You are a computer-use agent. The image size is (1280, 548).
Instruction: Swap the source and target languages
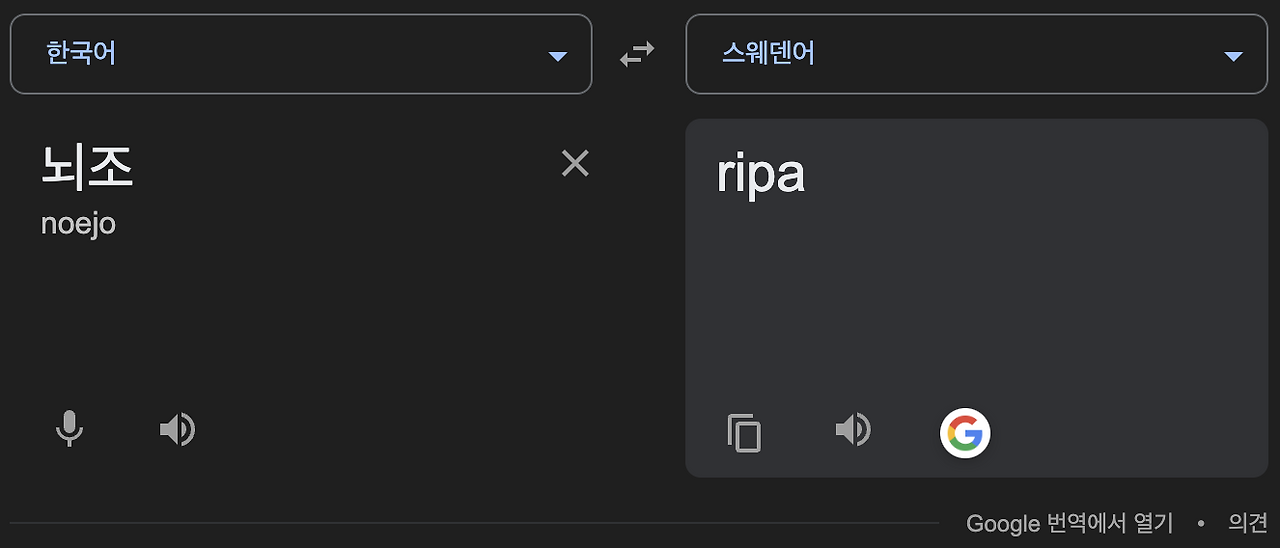637,54
